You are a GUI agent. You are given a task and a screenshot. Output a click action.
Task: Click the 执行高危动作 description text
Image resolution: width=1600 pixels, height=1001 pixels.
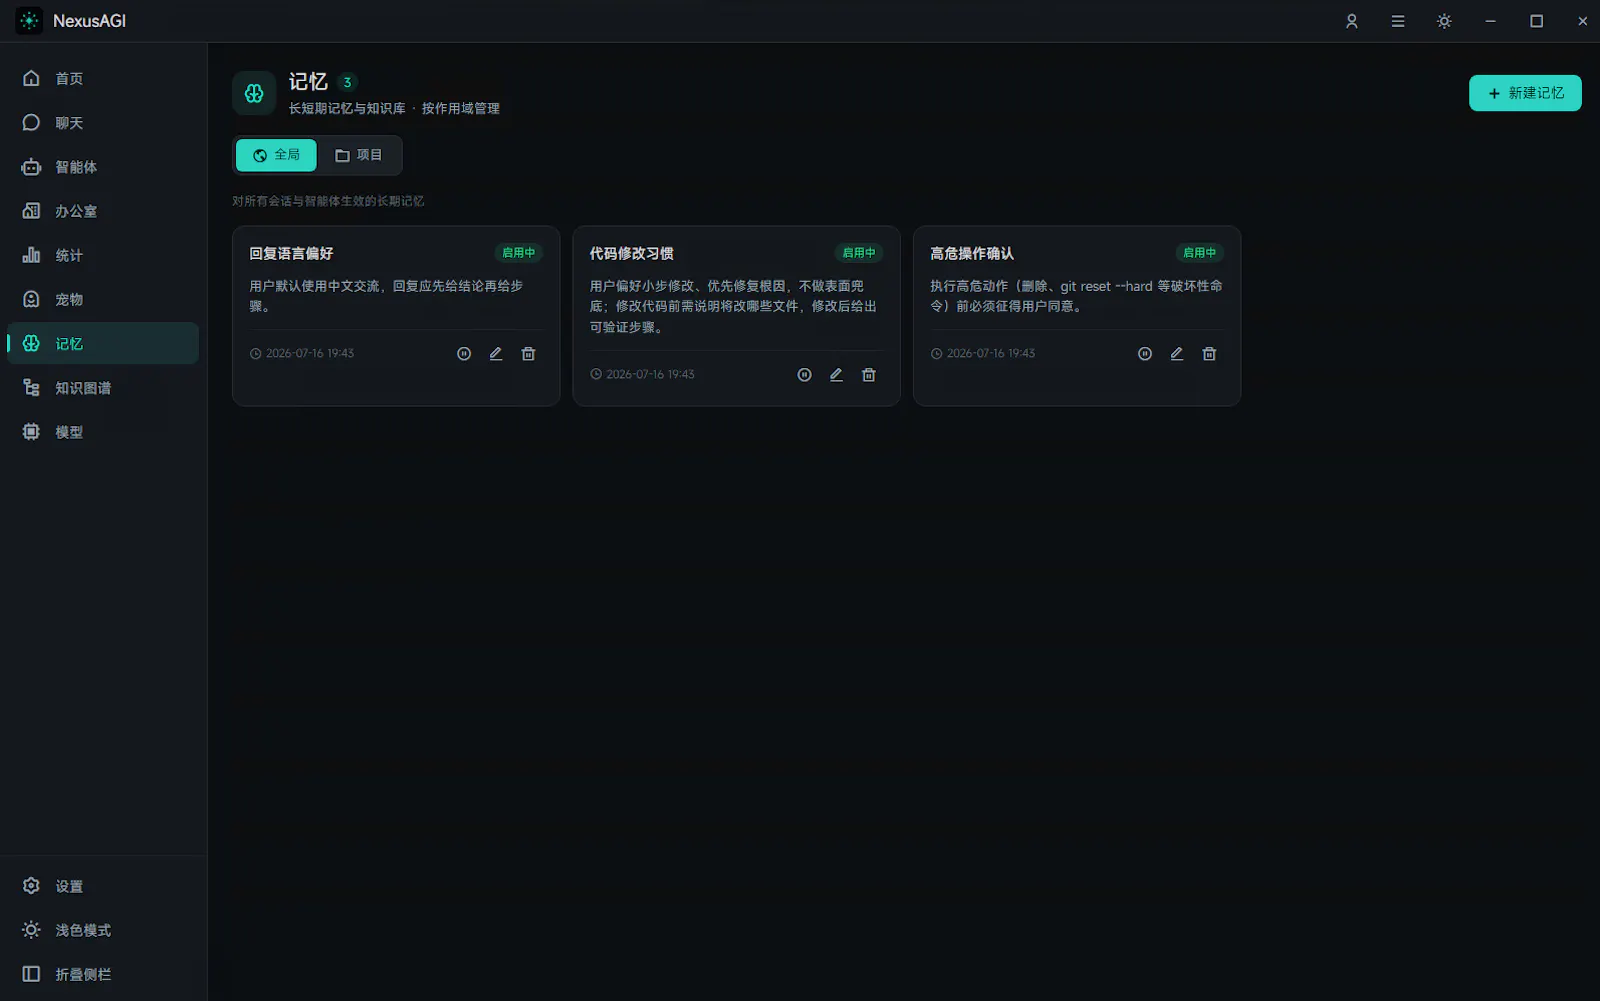tap(1076, 296)
